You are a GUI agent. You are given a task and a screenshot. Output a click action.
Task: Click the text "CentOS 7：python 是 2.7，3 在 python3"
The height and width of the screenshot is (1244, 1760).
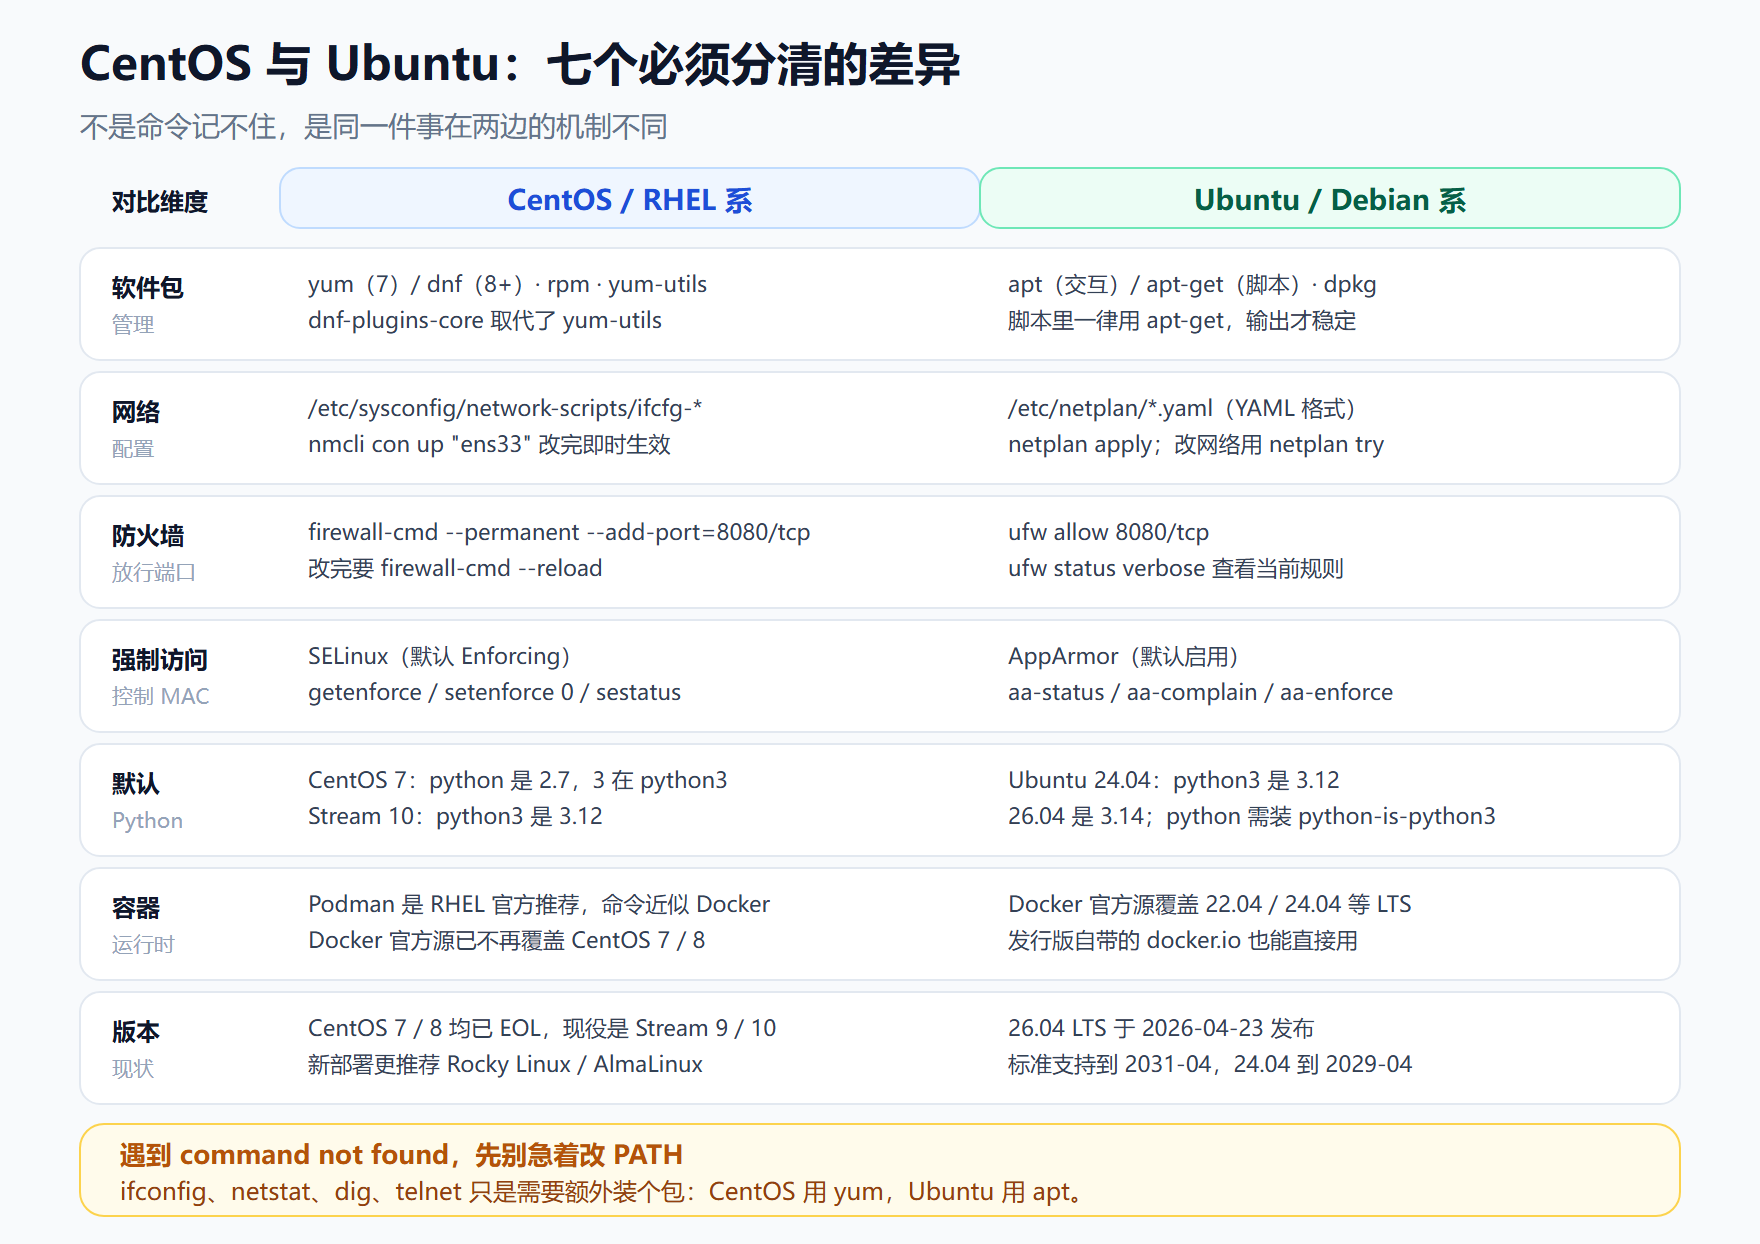[x=518, y=781]
